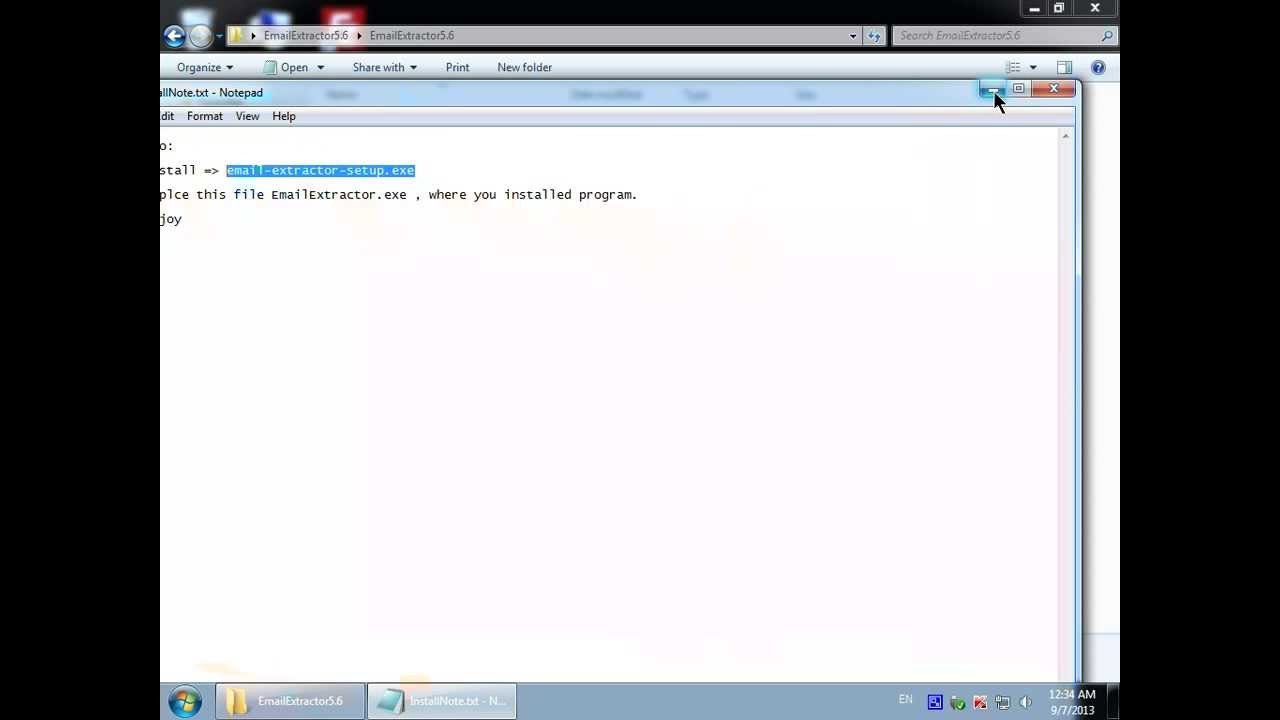
Task: Click the word EmailExtractor.exe in Notepad
Action: pyautogui.click(x=339, y=195)
